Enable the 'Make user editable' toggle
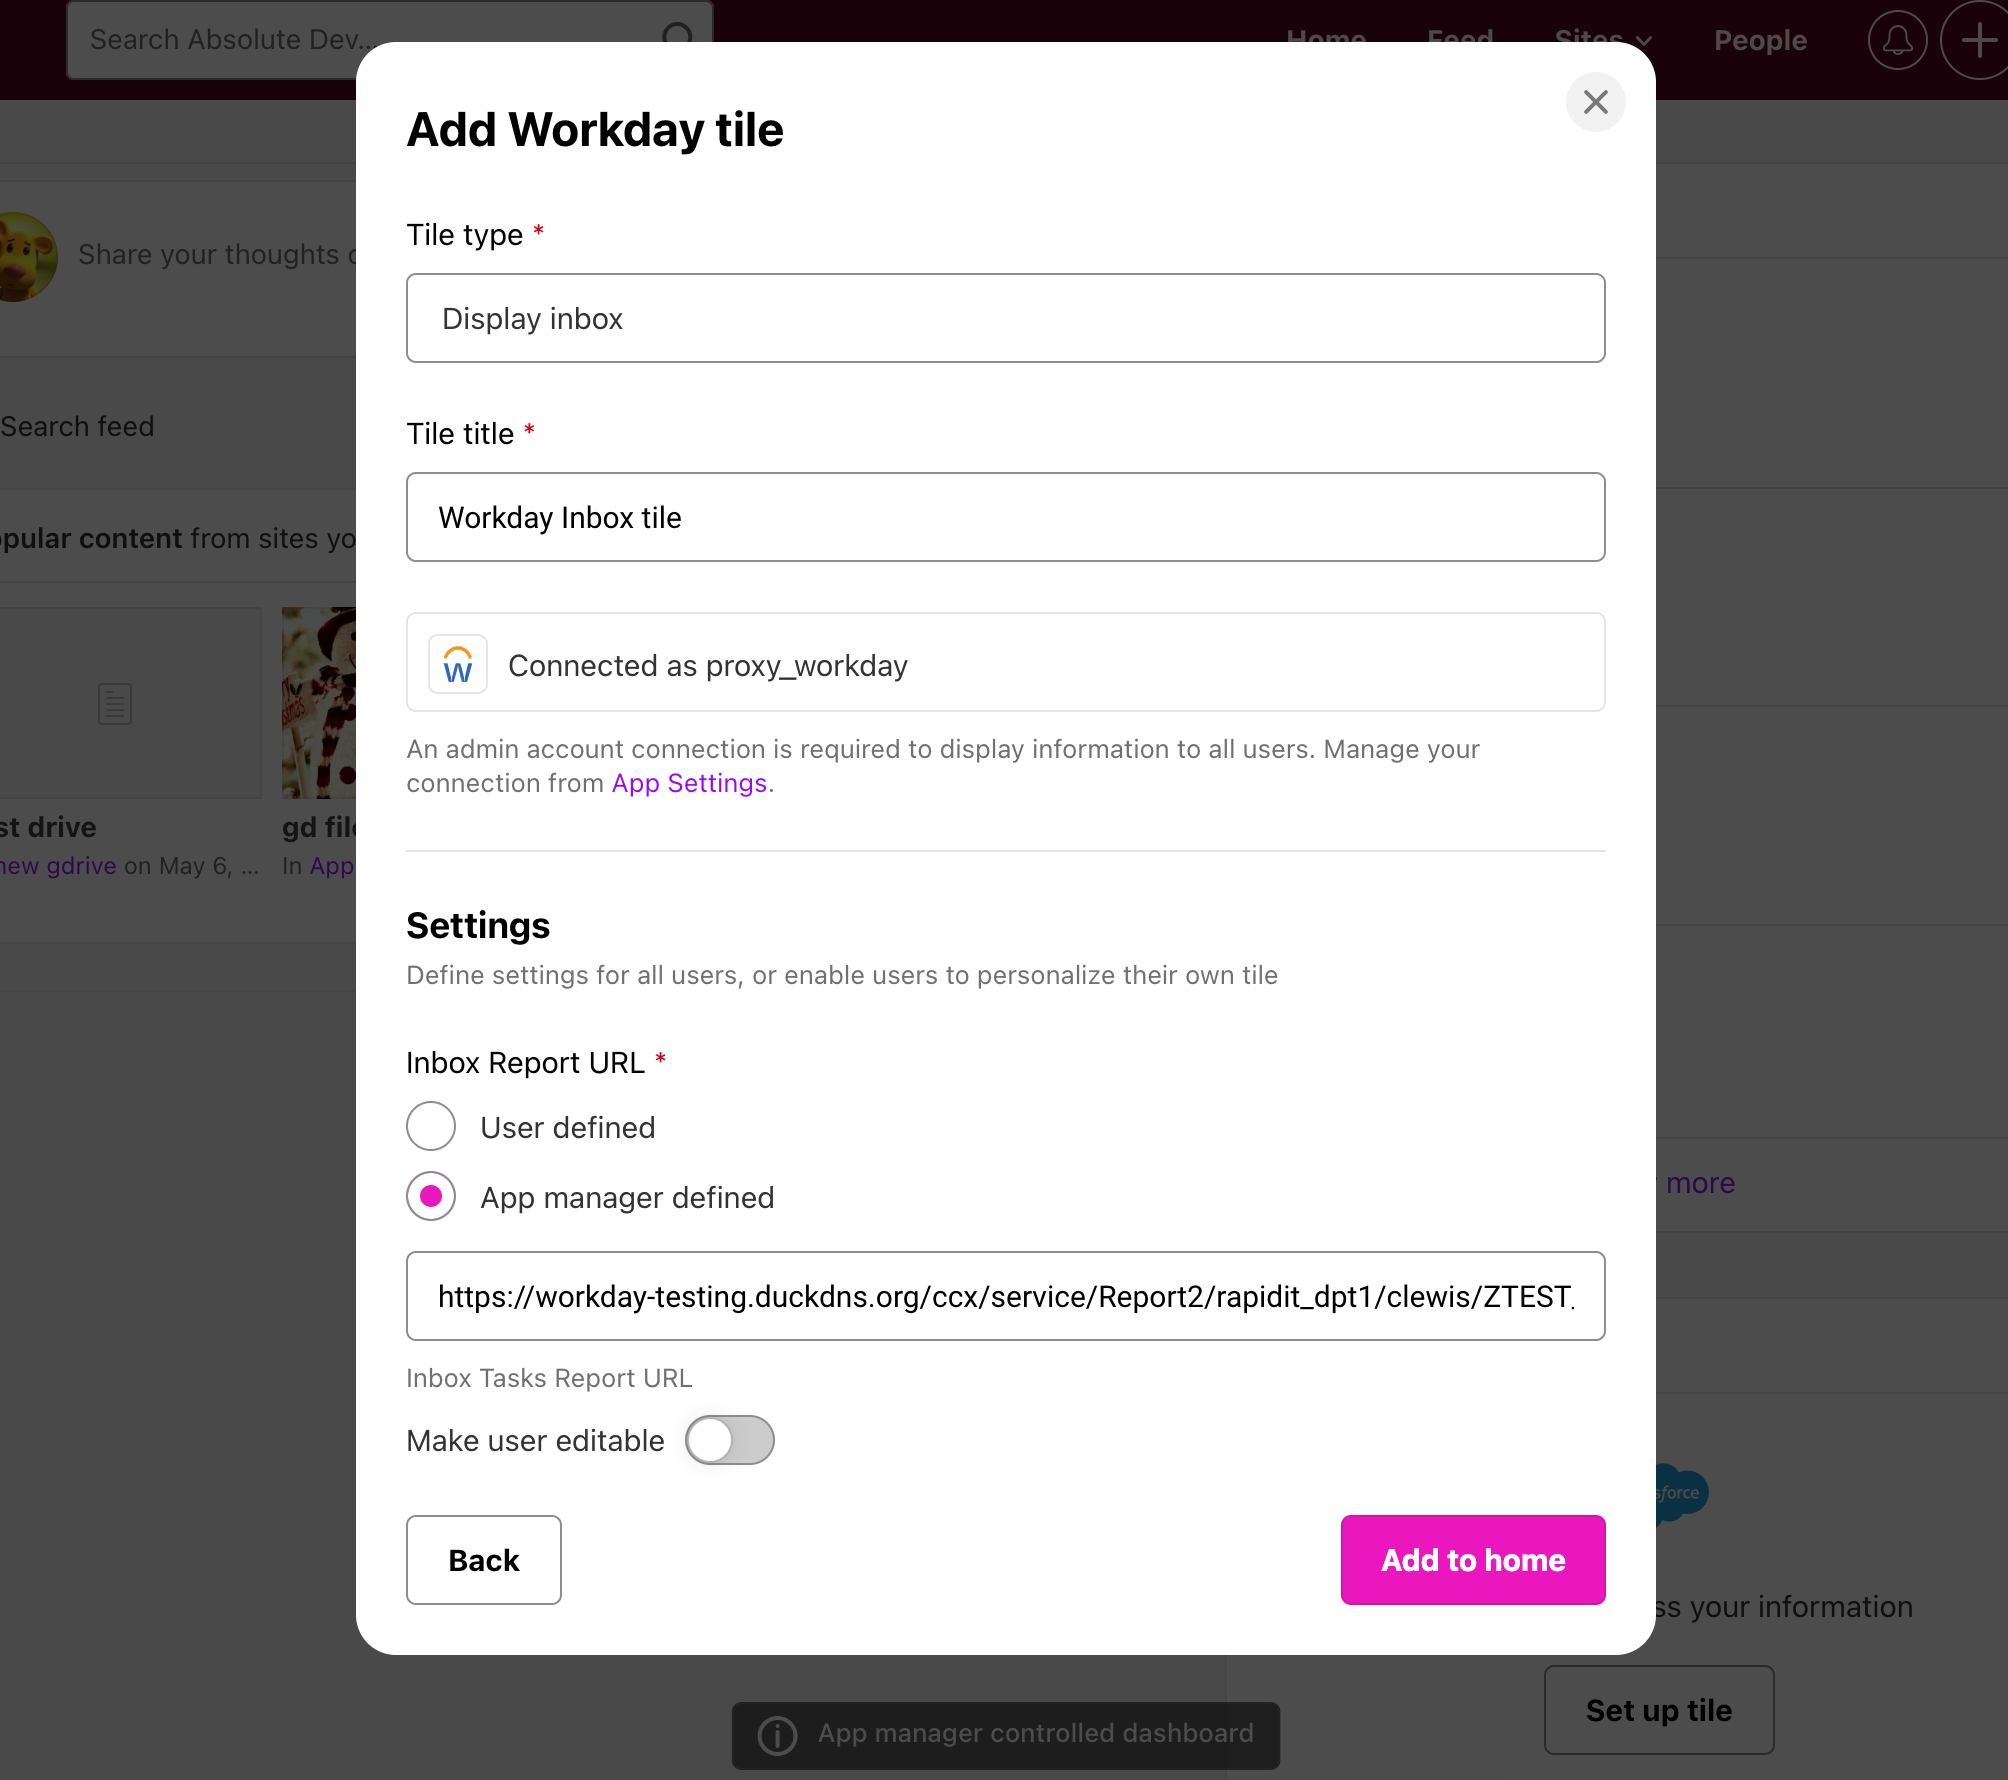The width and height of the screenshot is (2008, 1780). click(x=730, y=1440)
